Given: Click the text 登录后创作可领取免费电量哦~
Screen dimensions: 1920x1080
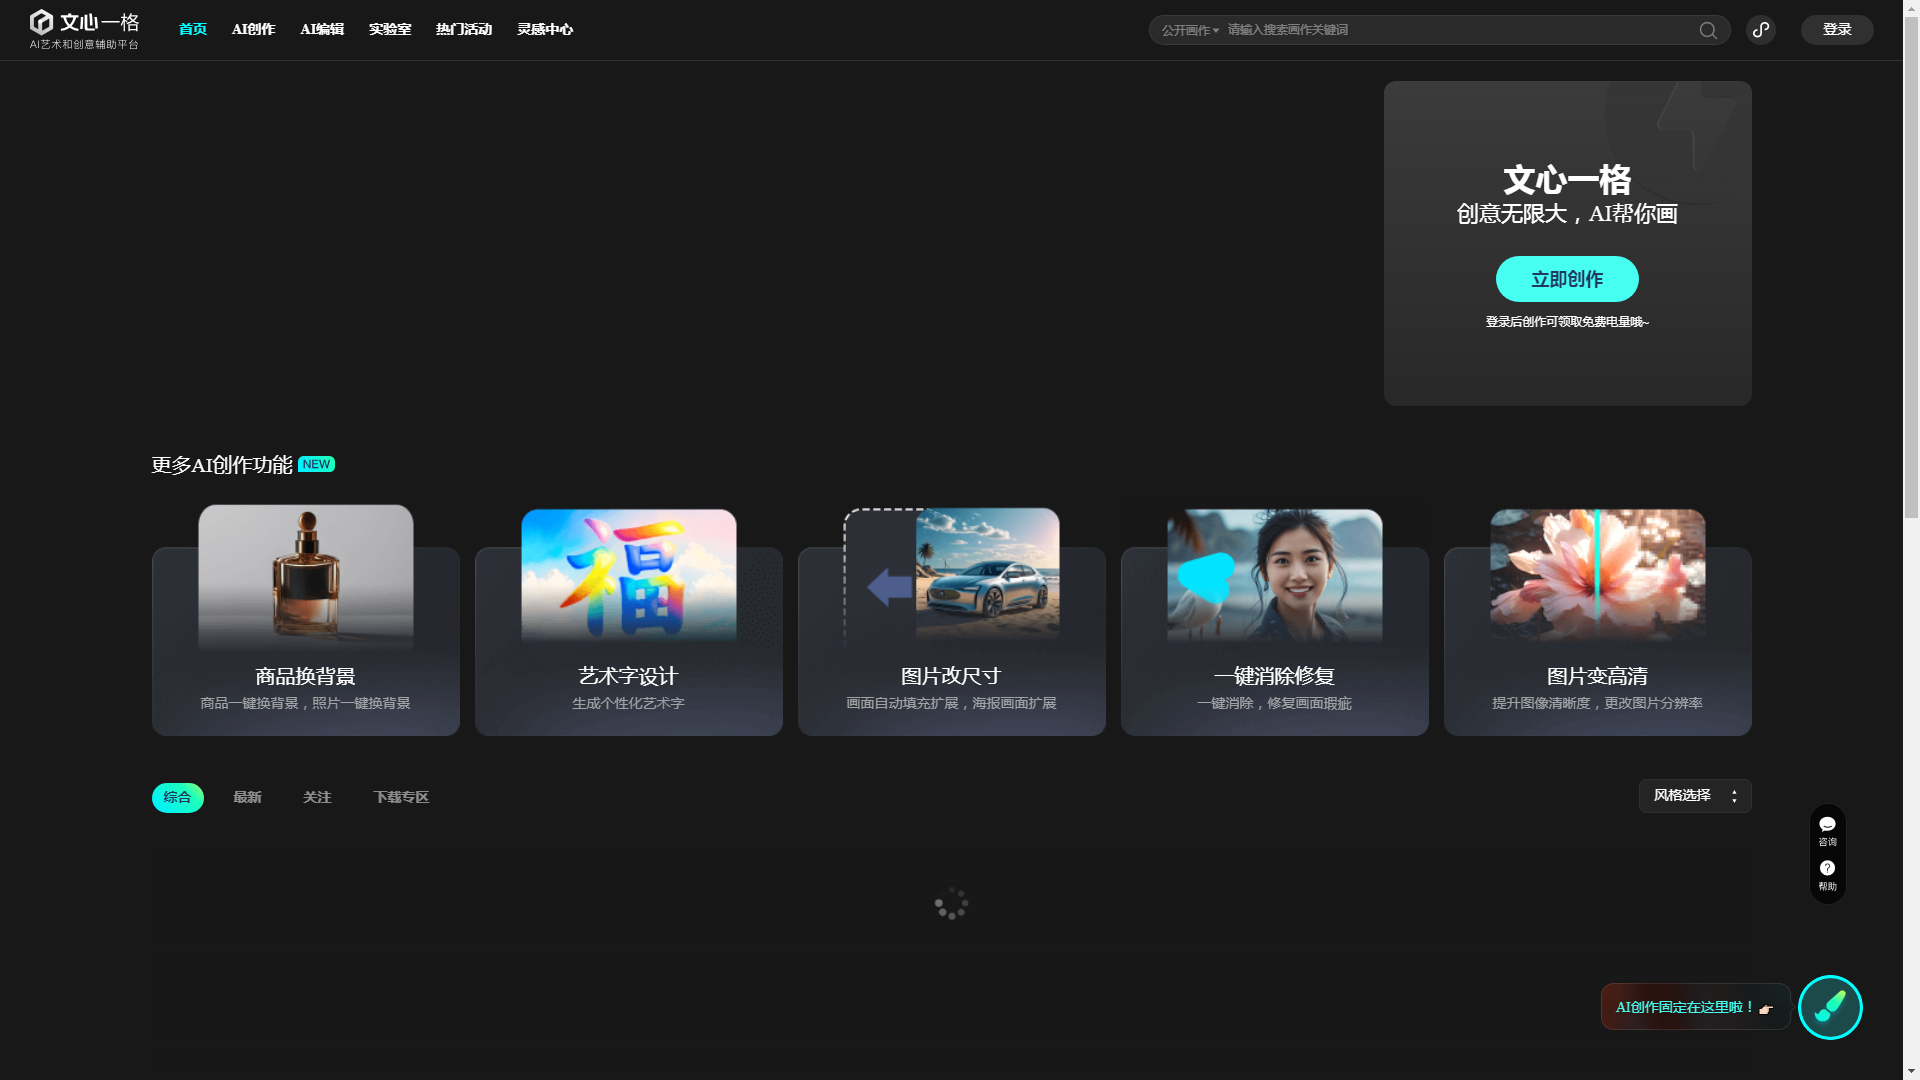Looking at the screenshot, I should pos(1567,322).
